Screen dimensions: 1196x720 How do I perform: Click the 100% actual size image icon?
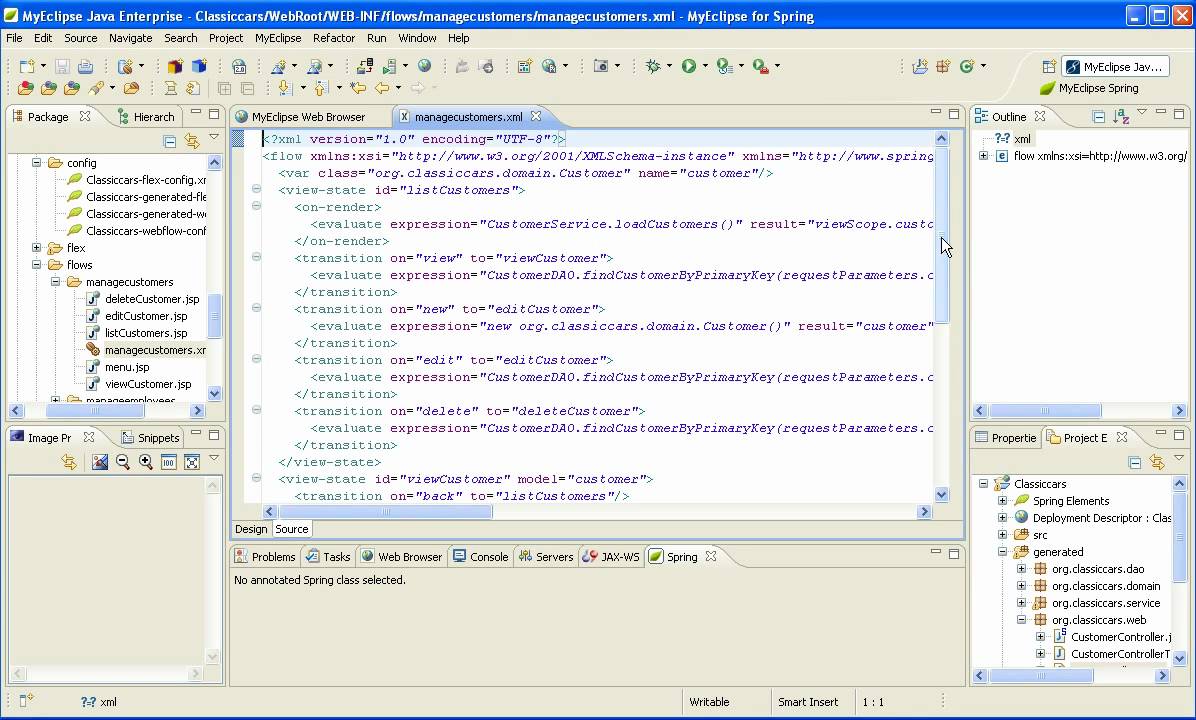click(169, 462)
